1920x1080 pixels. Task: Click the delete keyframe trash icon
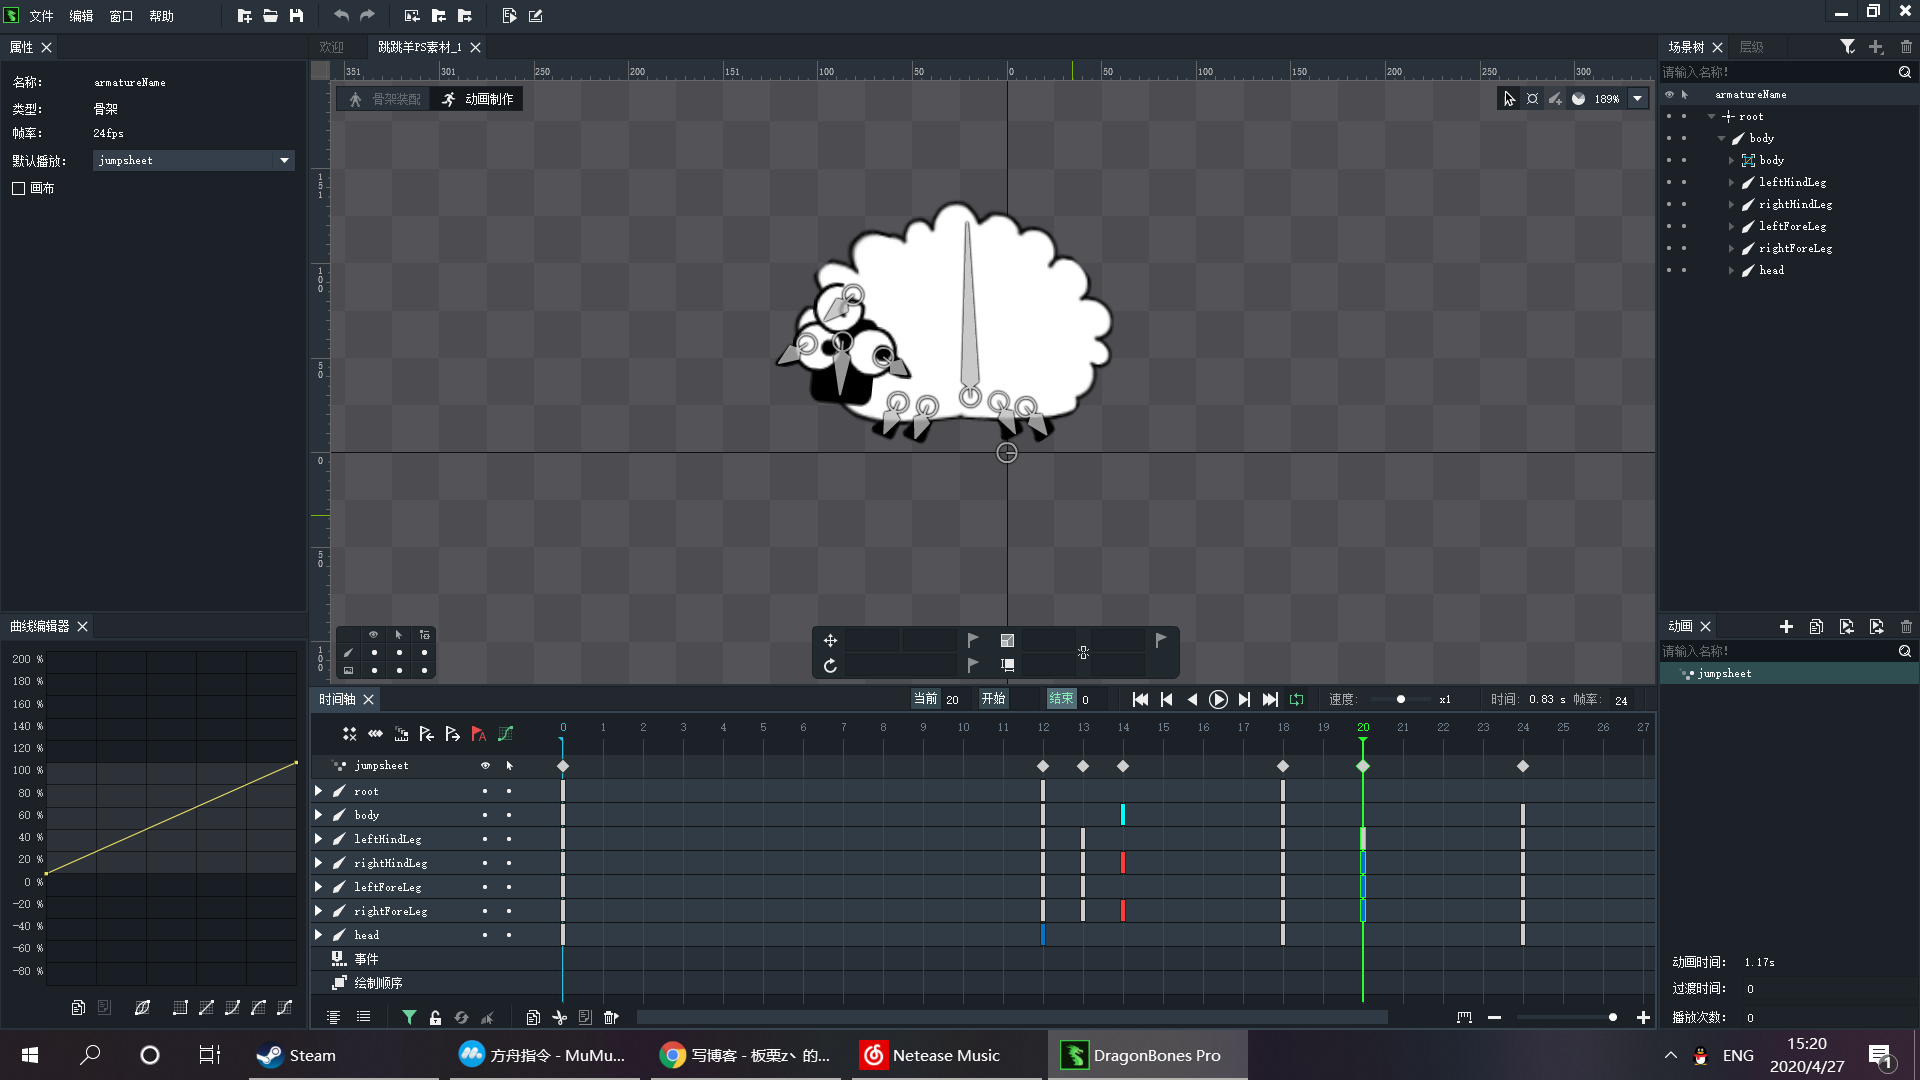pyautogui.click(x=610, y=1017)
